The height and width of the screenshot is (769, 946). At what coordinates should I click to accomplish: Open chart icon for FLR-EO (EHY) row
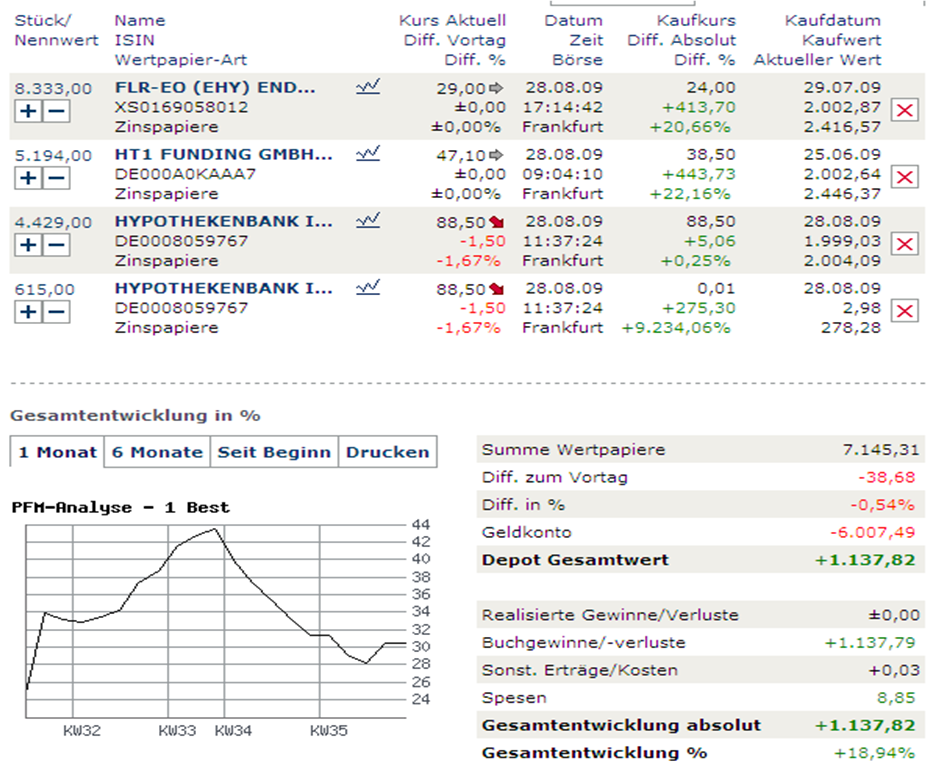367,88
